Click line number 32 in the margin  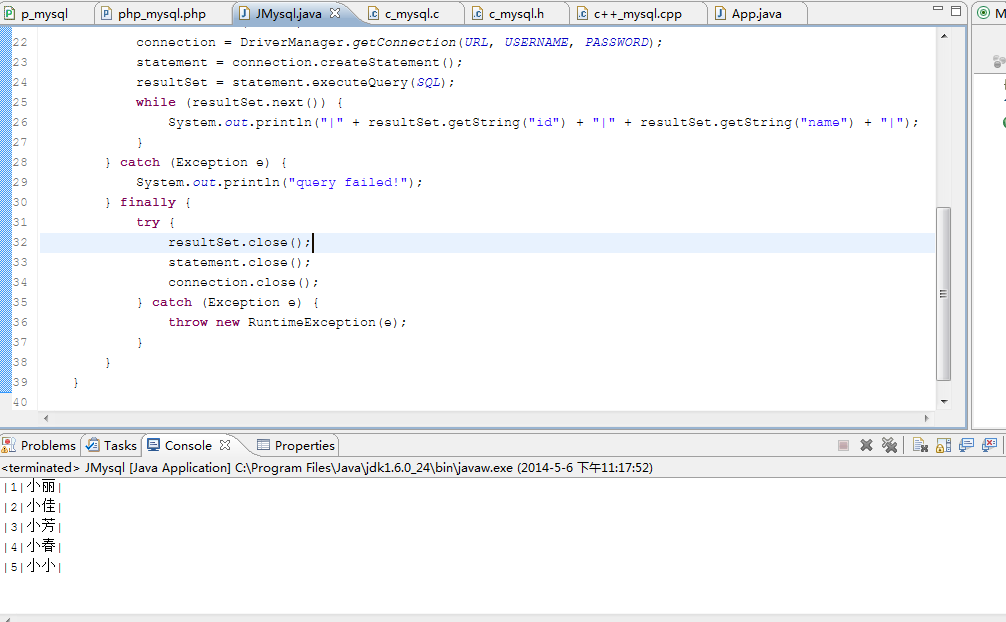19,241
